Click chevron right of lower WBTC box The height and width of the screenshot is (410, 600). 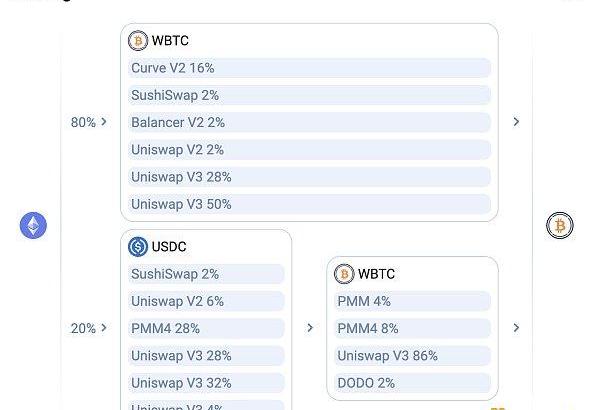coord(516,328)
